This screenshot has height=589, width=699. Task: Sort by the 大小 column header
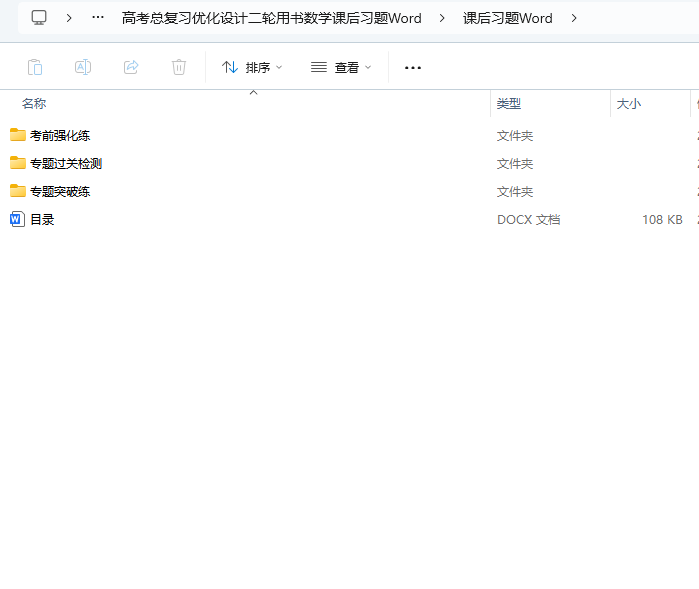coord(629,104)
